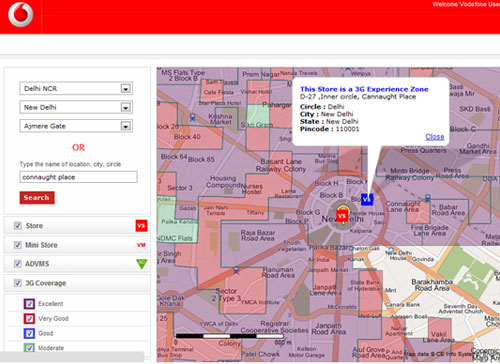Image resolution: width=500 pixels, height=364 pixels.
Task: Click the metro station icon near Babar Road Area
Action: 428,198
